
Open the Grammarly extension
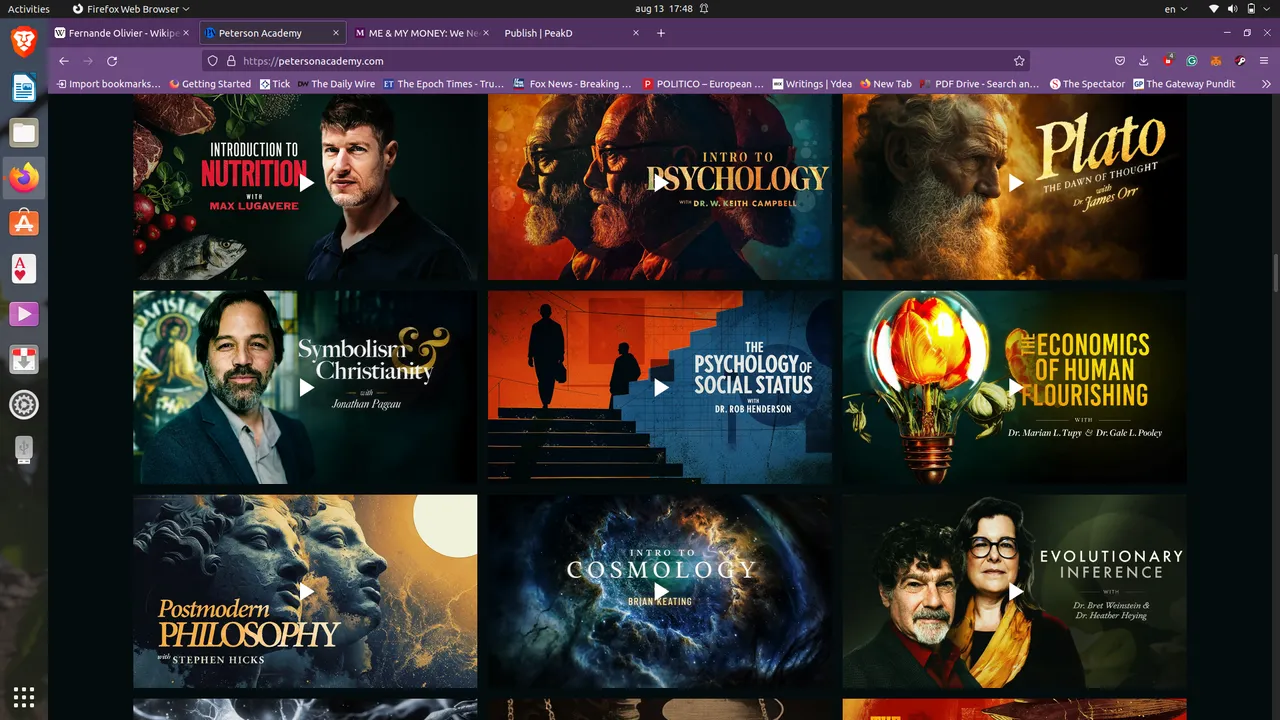click(x=1192, y=61)
